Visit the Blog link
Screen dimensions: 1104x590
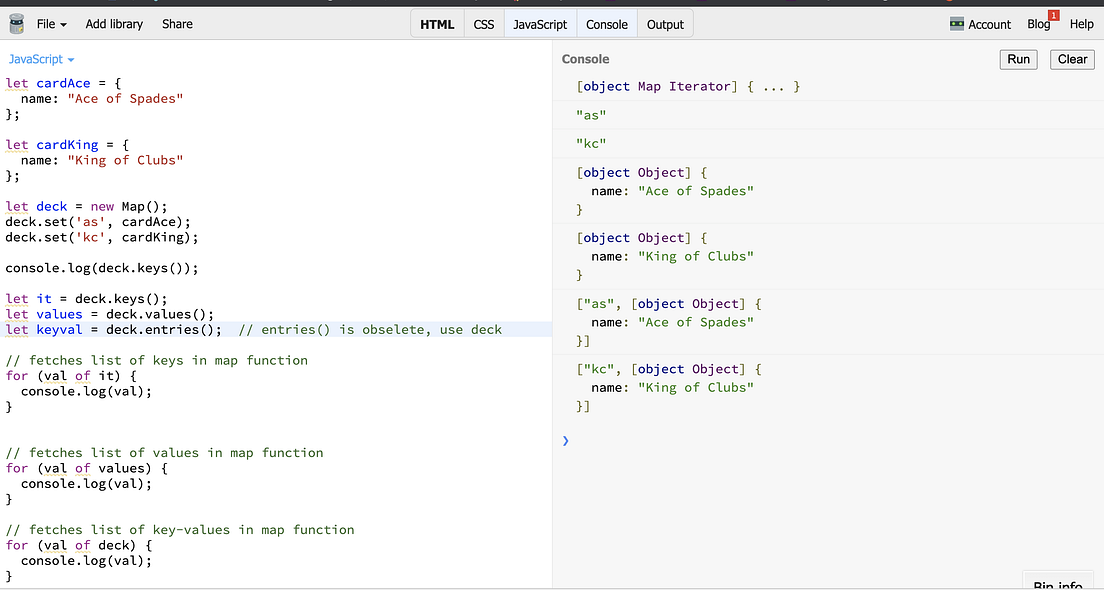pyautogui.click(x=1038, y=23)
